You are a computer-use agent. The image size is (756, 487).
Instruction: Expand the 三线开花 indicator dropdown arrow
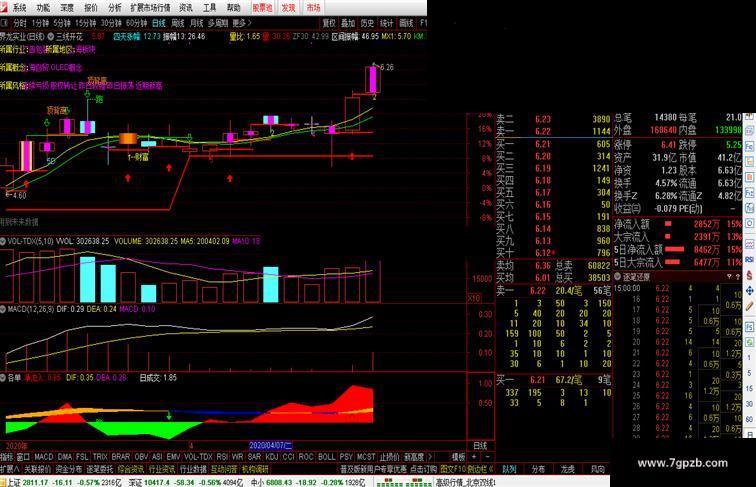(x=51, y=36)
